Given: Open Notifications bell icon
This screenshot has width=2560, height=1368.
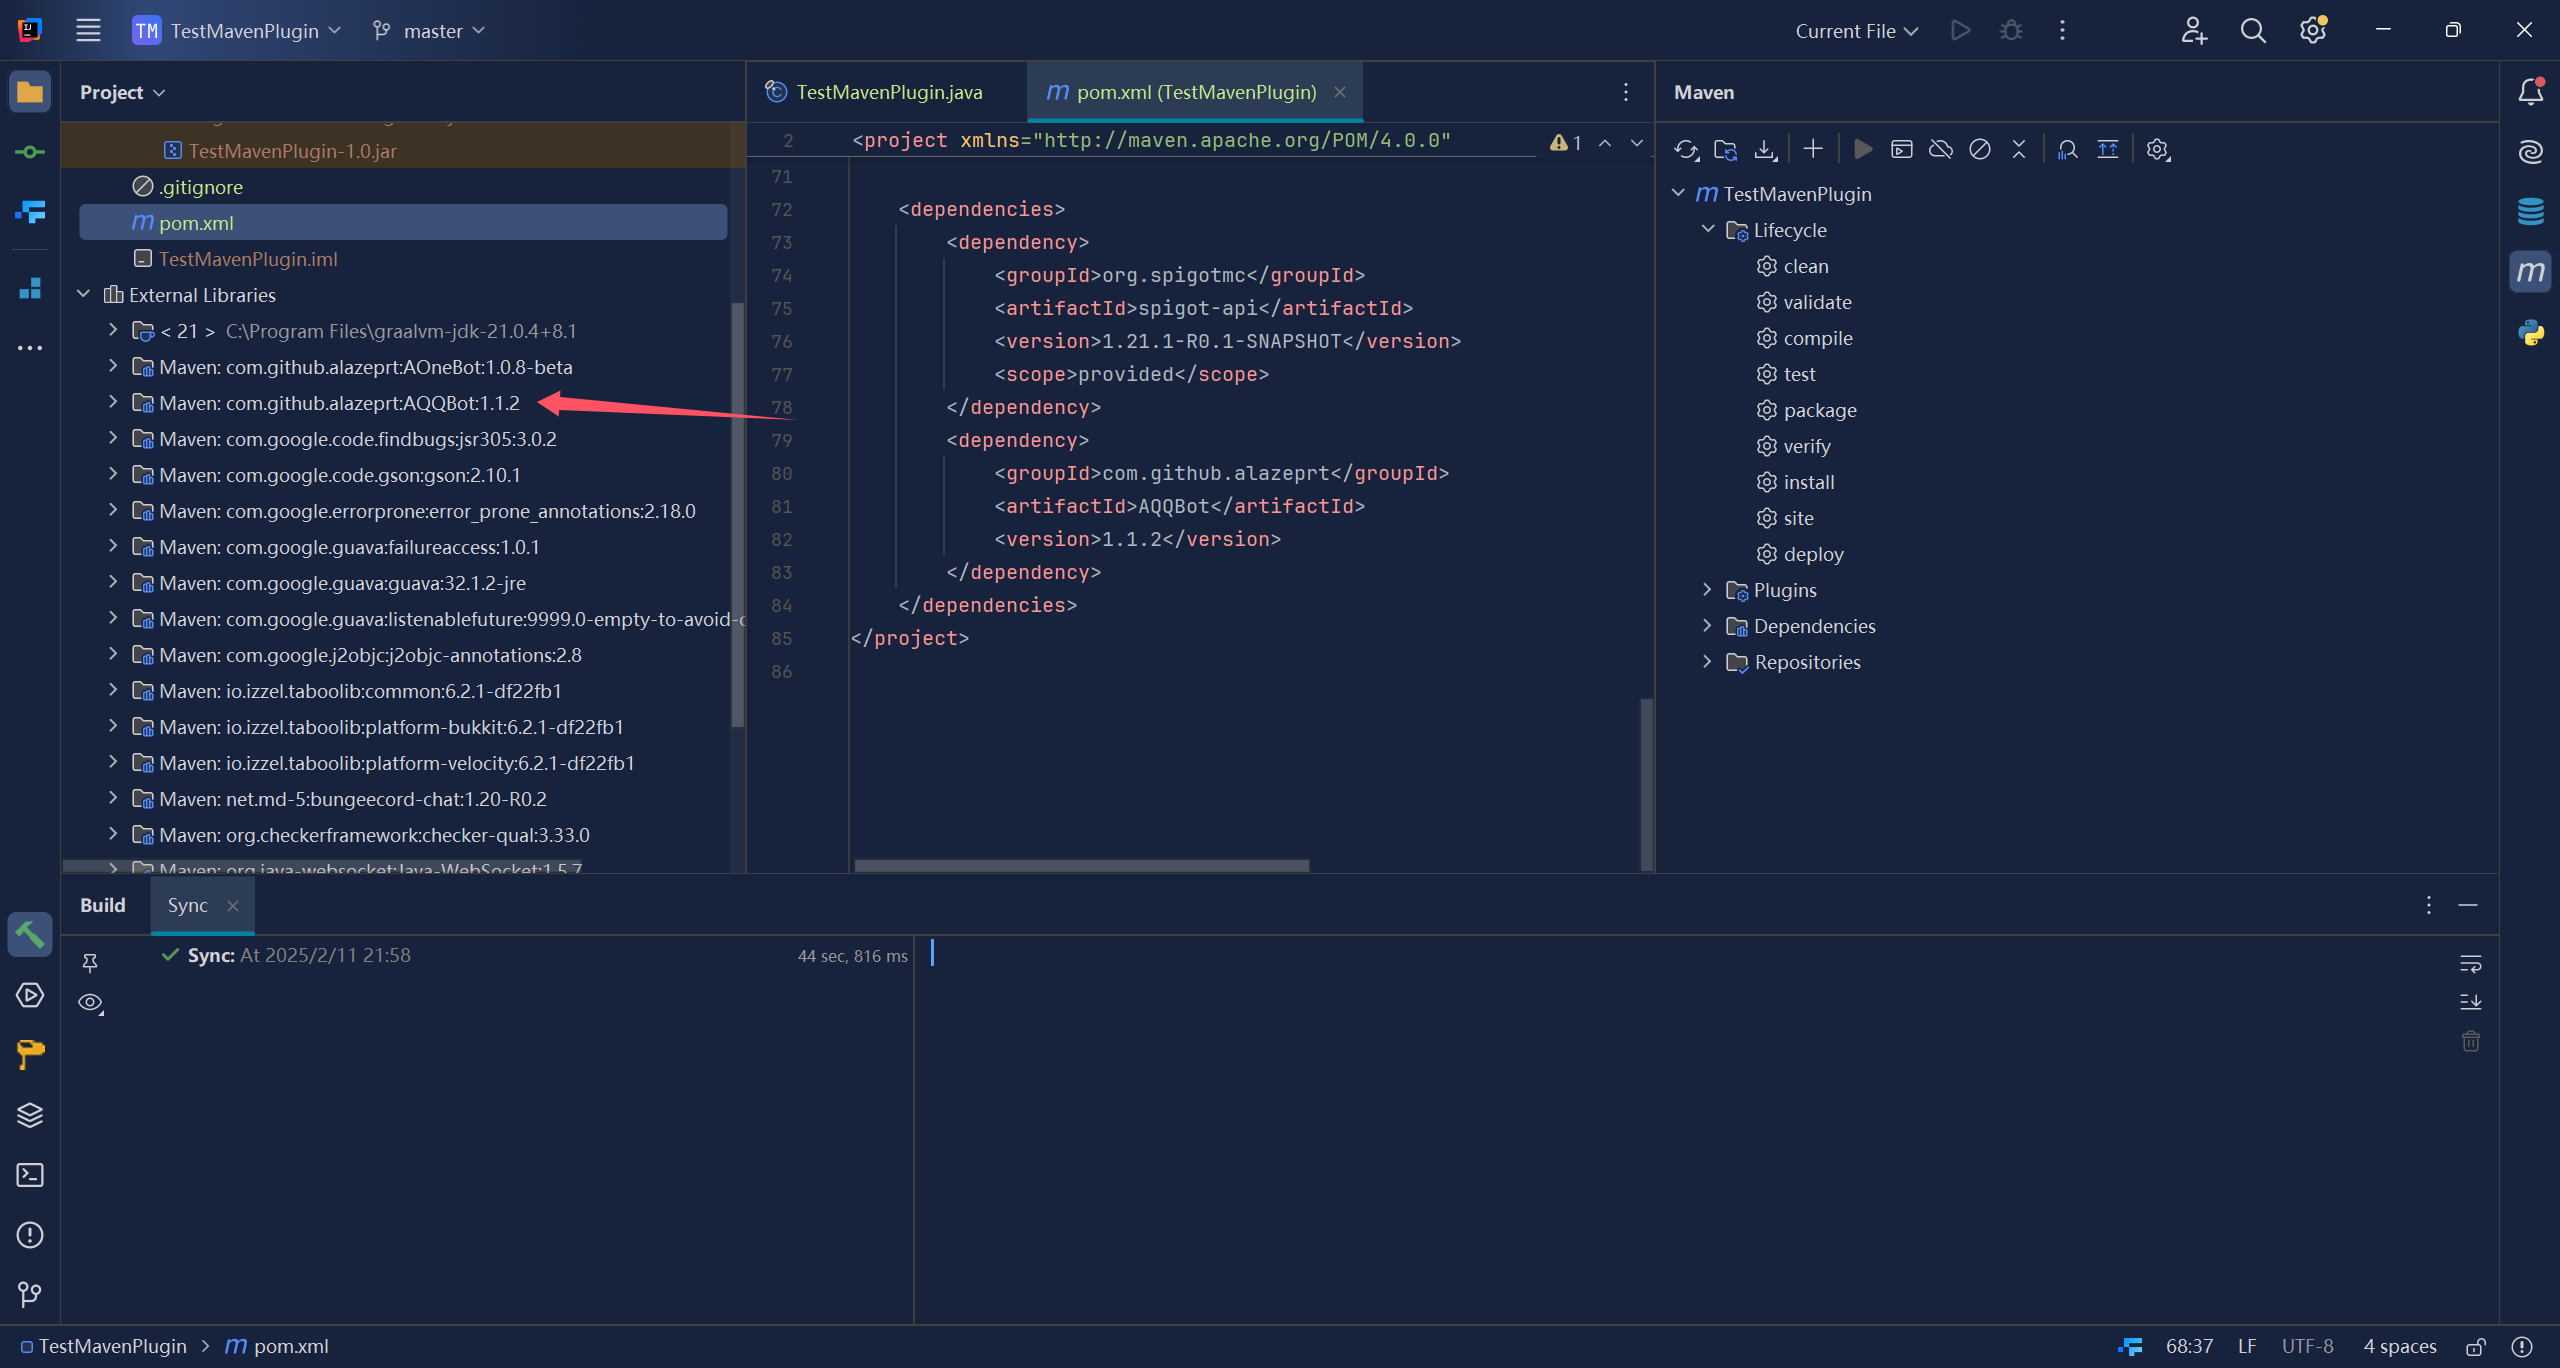Looking at the screenshot, I should (x=2530, y=92).
